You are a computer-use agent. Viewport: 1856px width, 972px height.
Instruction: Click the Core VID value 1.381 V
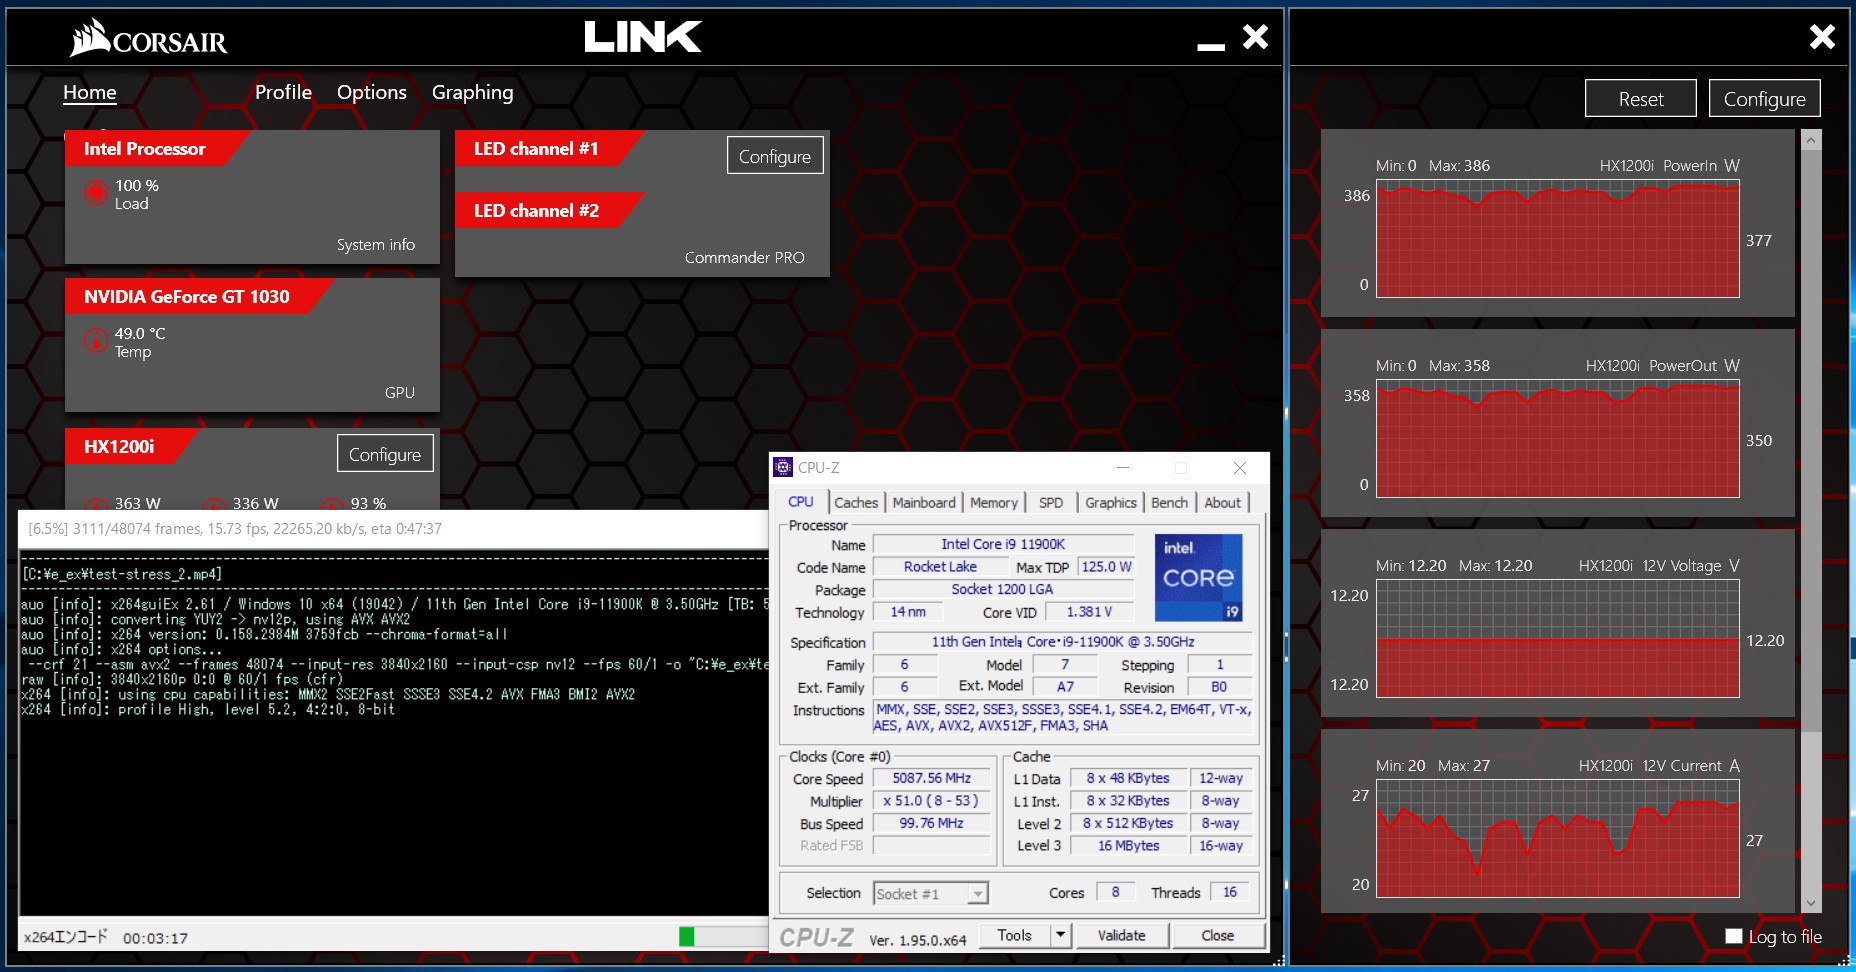(1089, 611)
